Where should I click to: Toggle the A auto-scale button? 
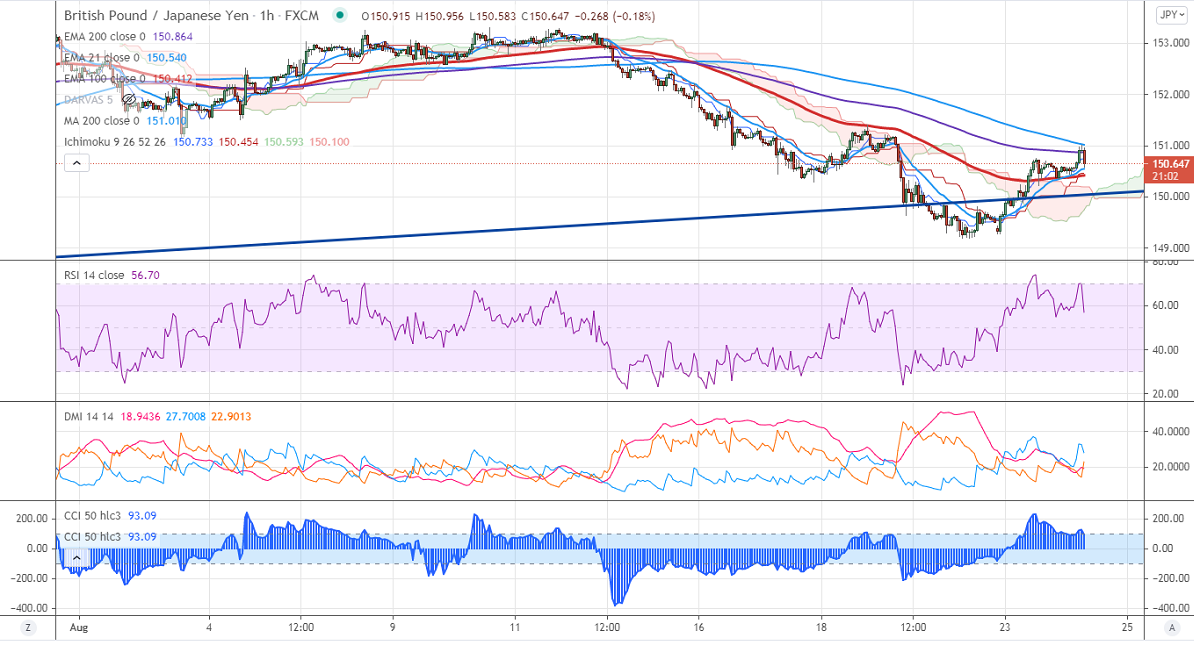pos(1172,628)
